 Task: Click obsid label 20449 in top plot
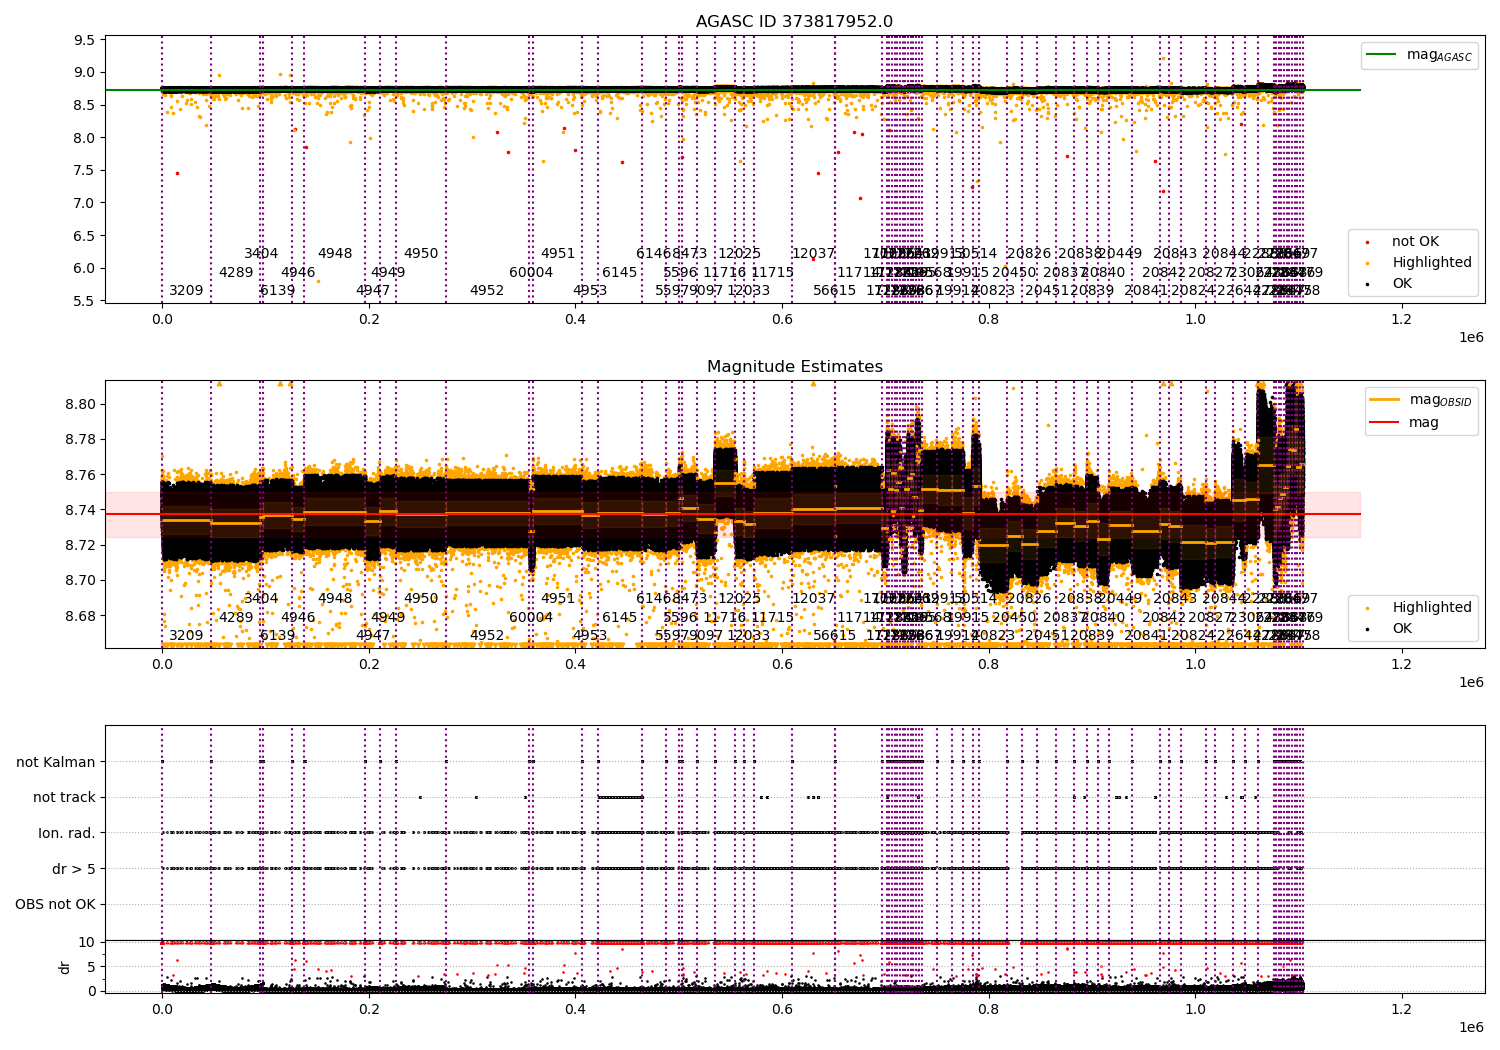point(1120,254)
